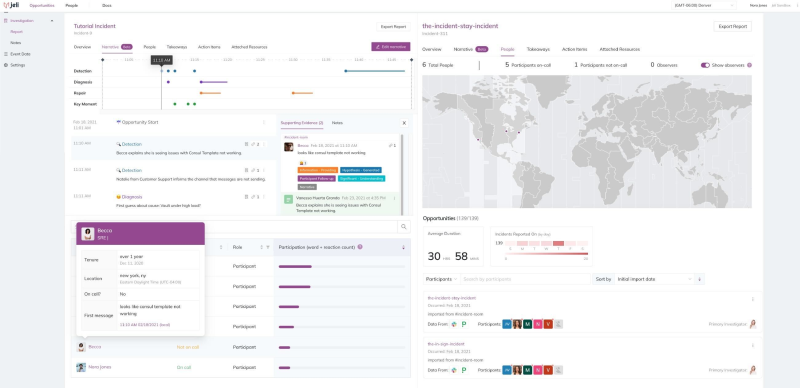Open options menu on the-in-sign-incident card
800x388 pixels.
pos(753,346)
